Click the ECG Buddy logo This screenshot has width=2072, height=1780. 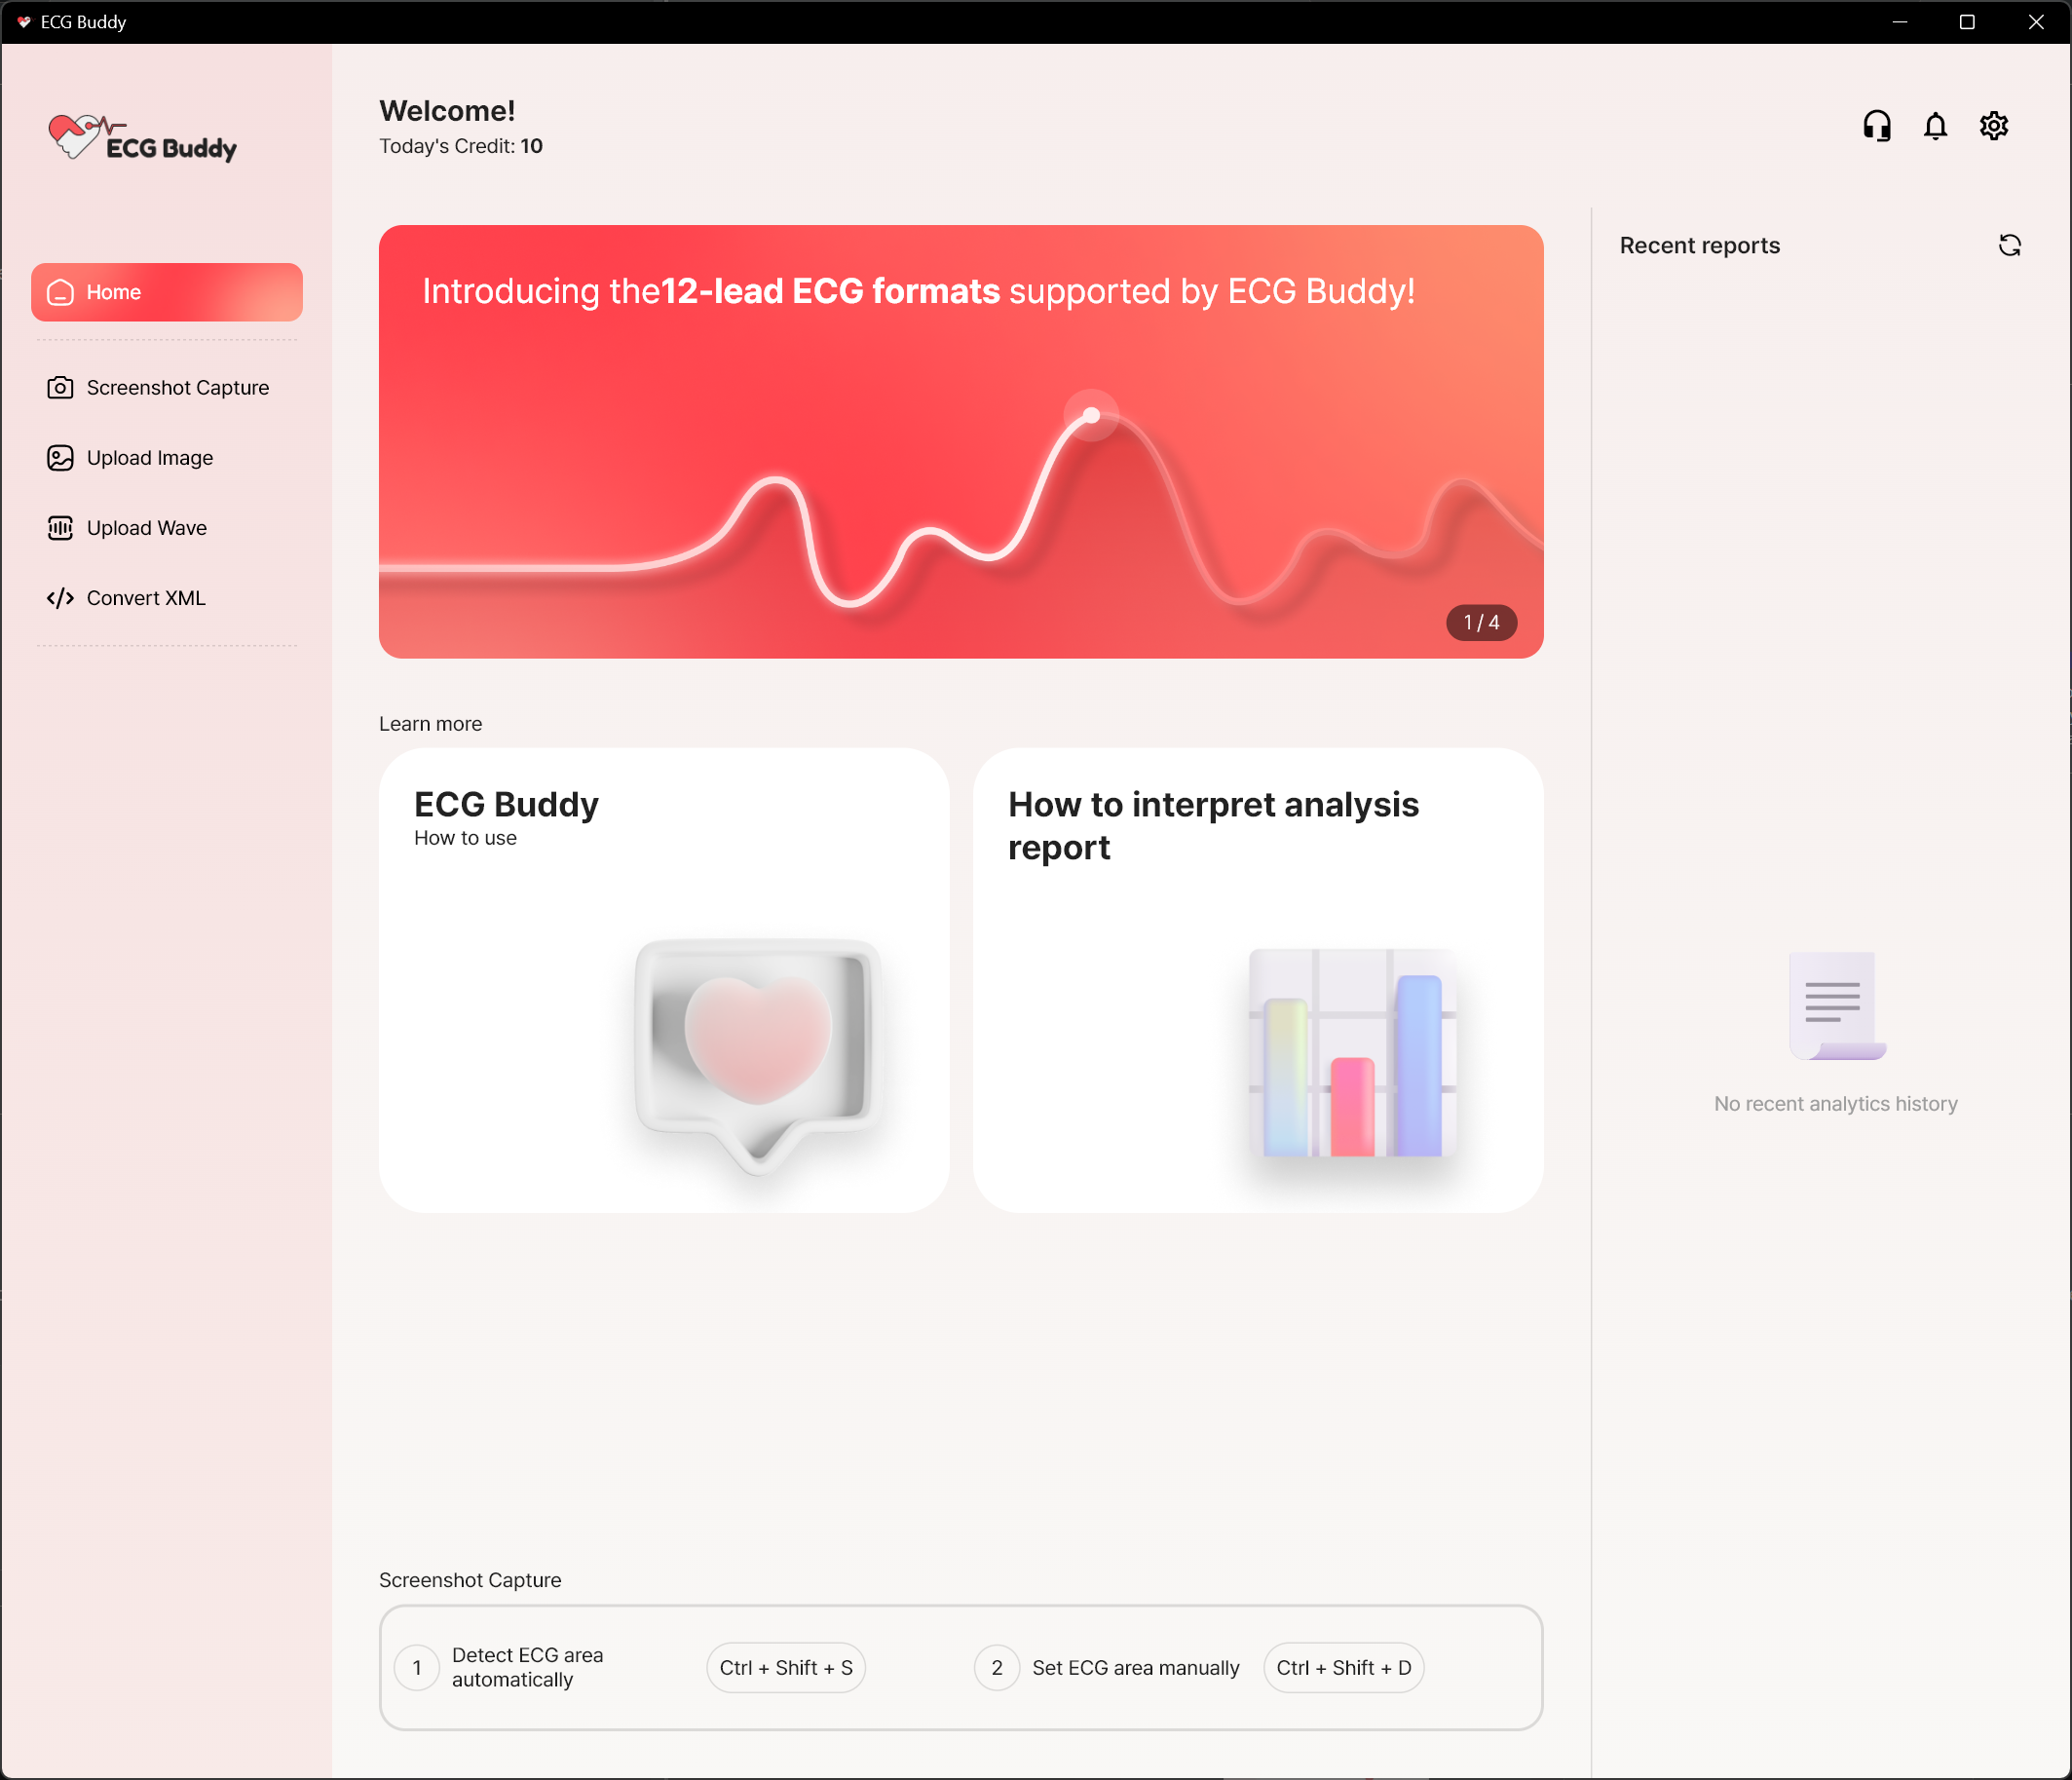(142, 138)
